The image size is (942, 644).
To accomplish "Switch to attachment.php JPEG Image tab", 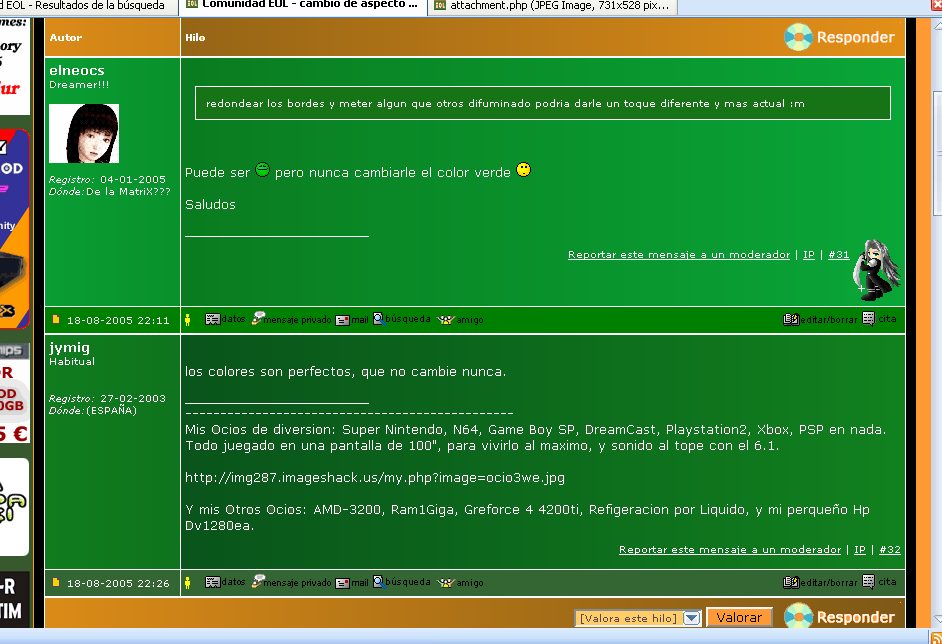I will (552, 5).
